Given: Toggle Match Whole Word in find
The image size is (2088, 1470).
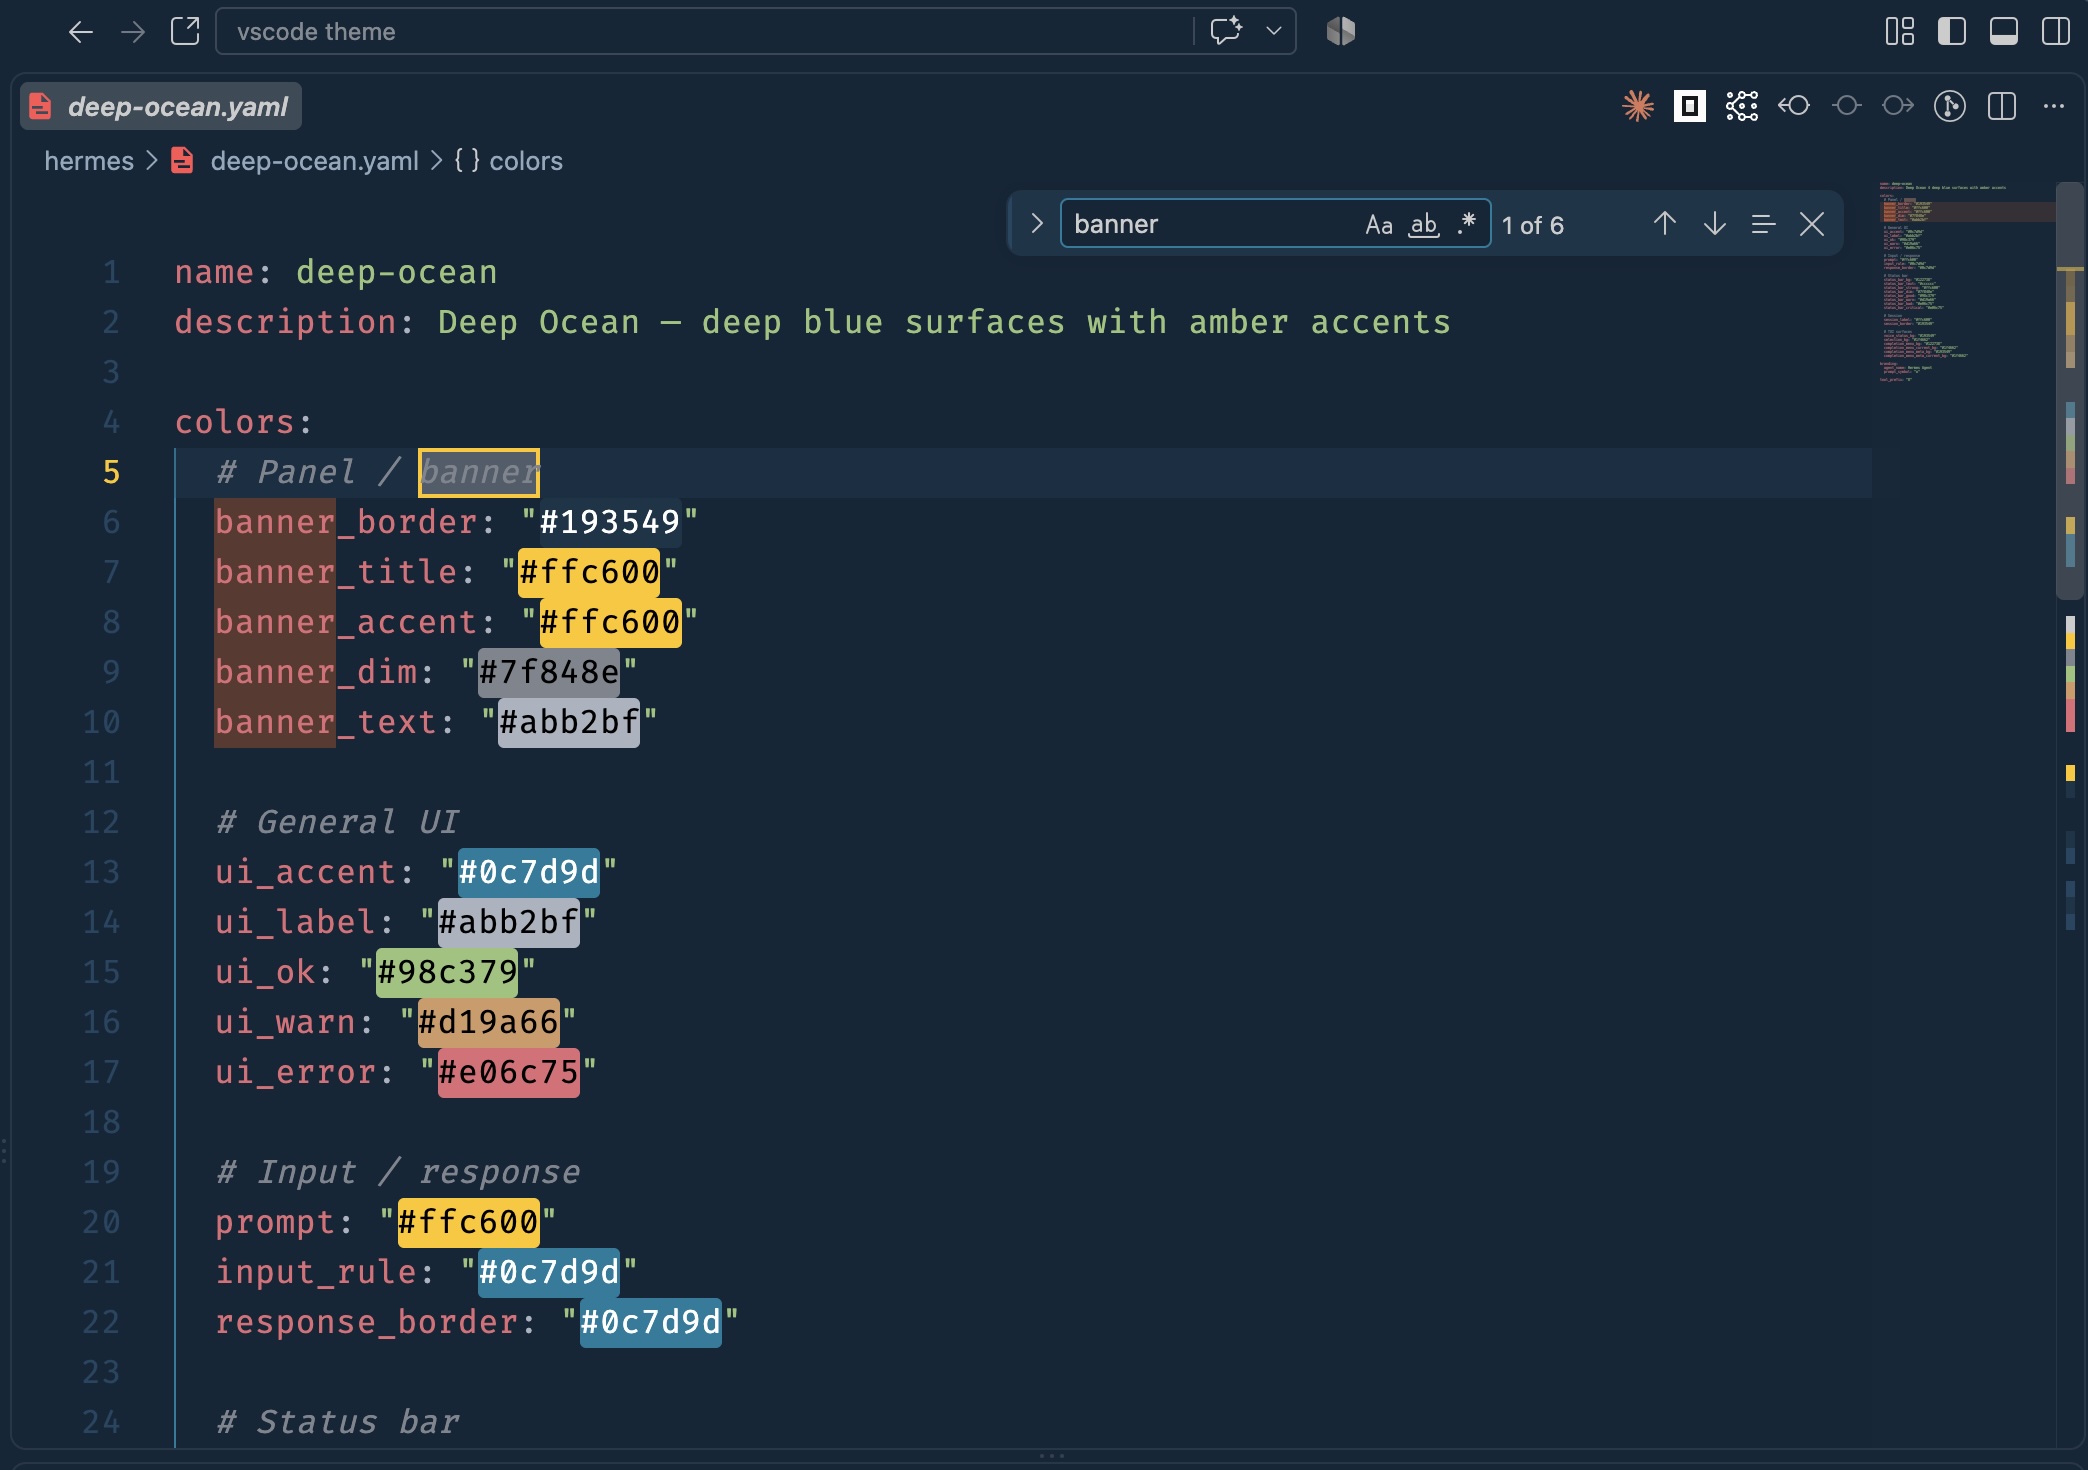Looking at the screenshot, I should 1423,224.
